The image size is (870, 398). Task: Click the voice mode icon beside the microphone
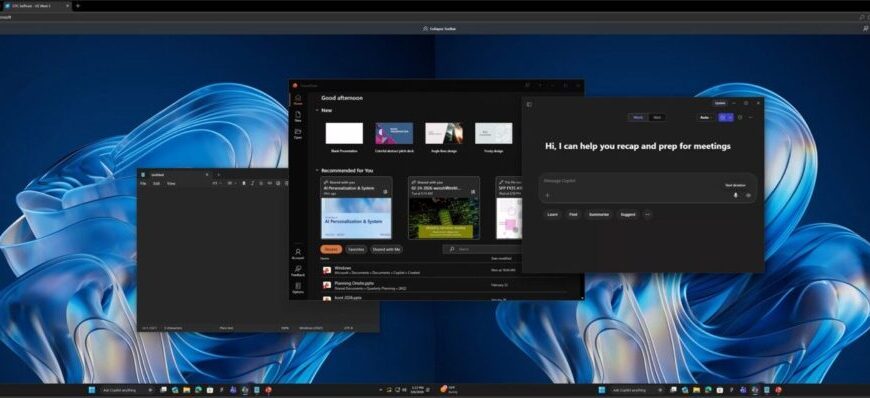tap(748, 195)
